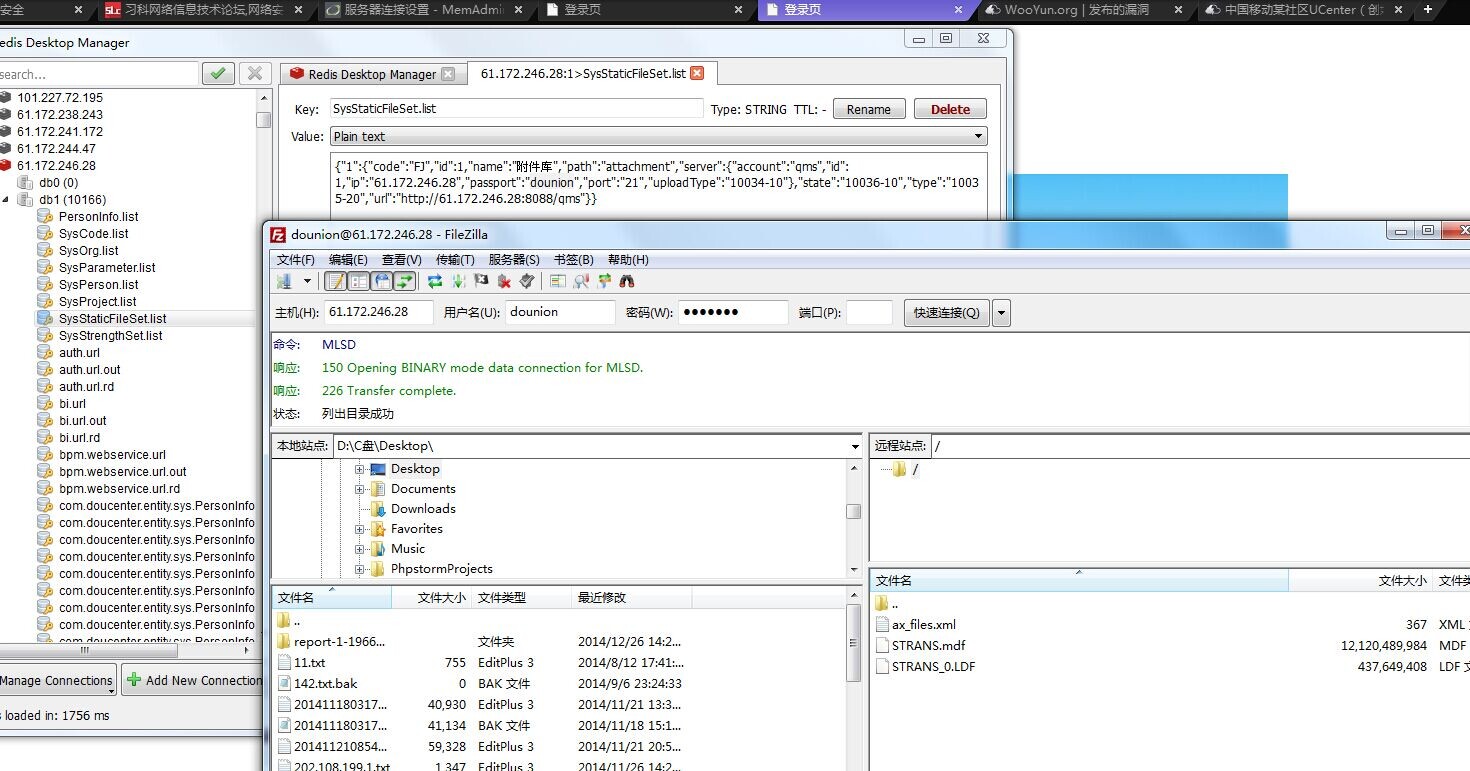Select PersonInfo.list key in tree

(98, 217)
